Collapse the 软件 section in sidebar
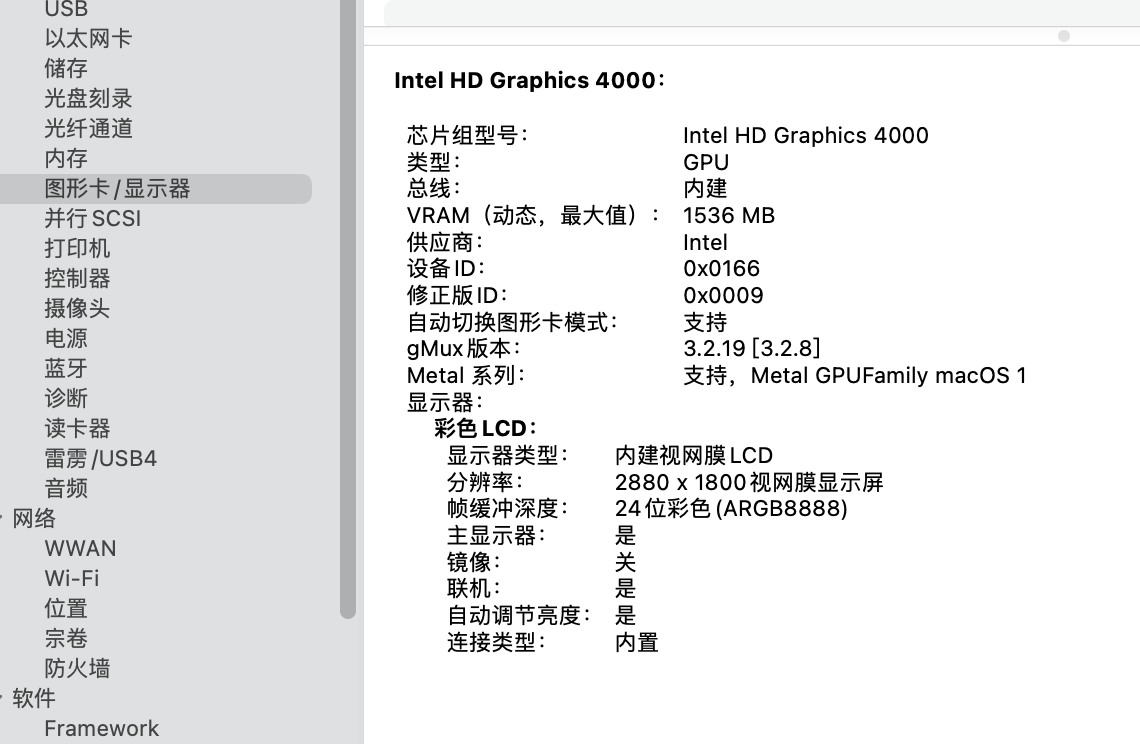The image size is (1140, 744). (2, 698)
